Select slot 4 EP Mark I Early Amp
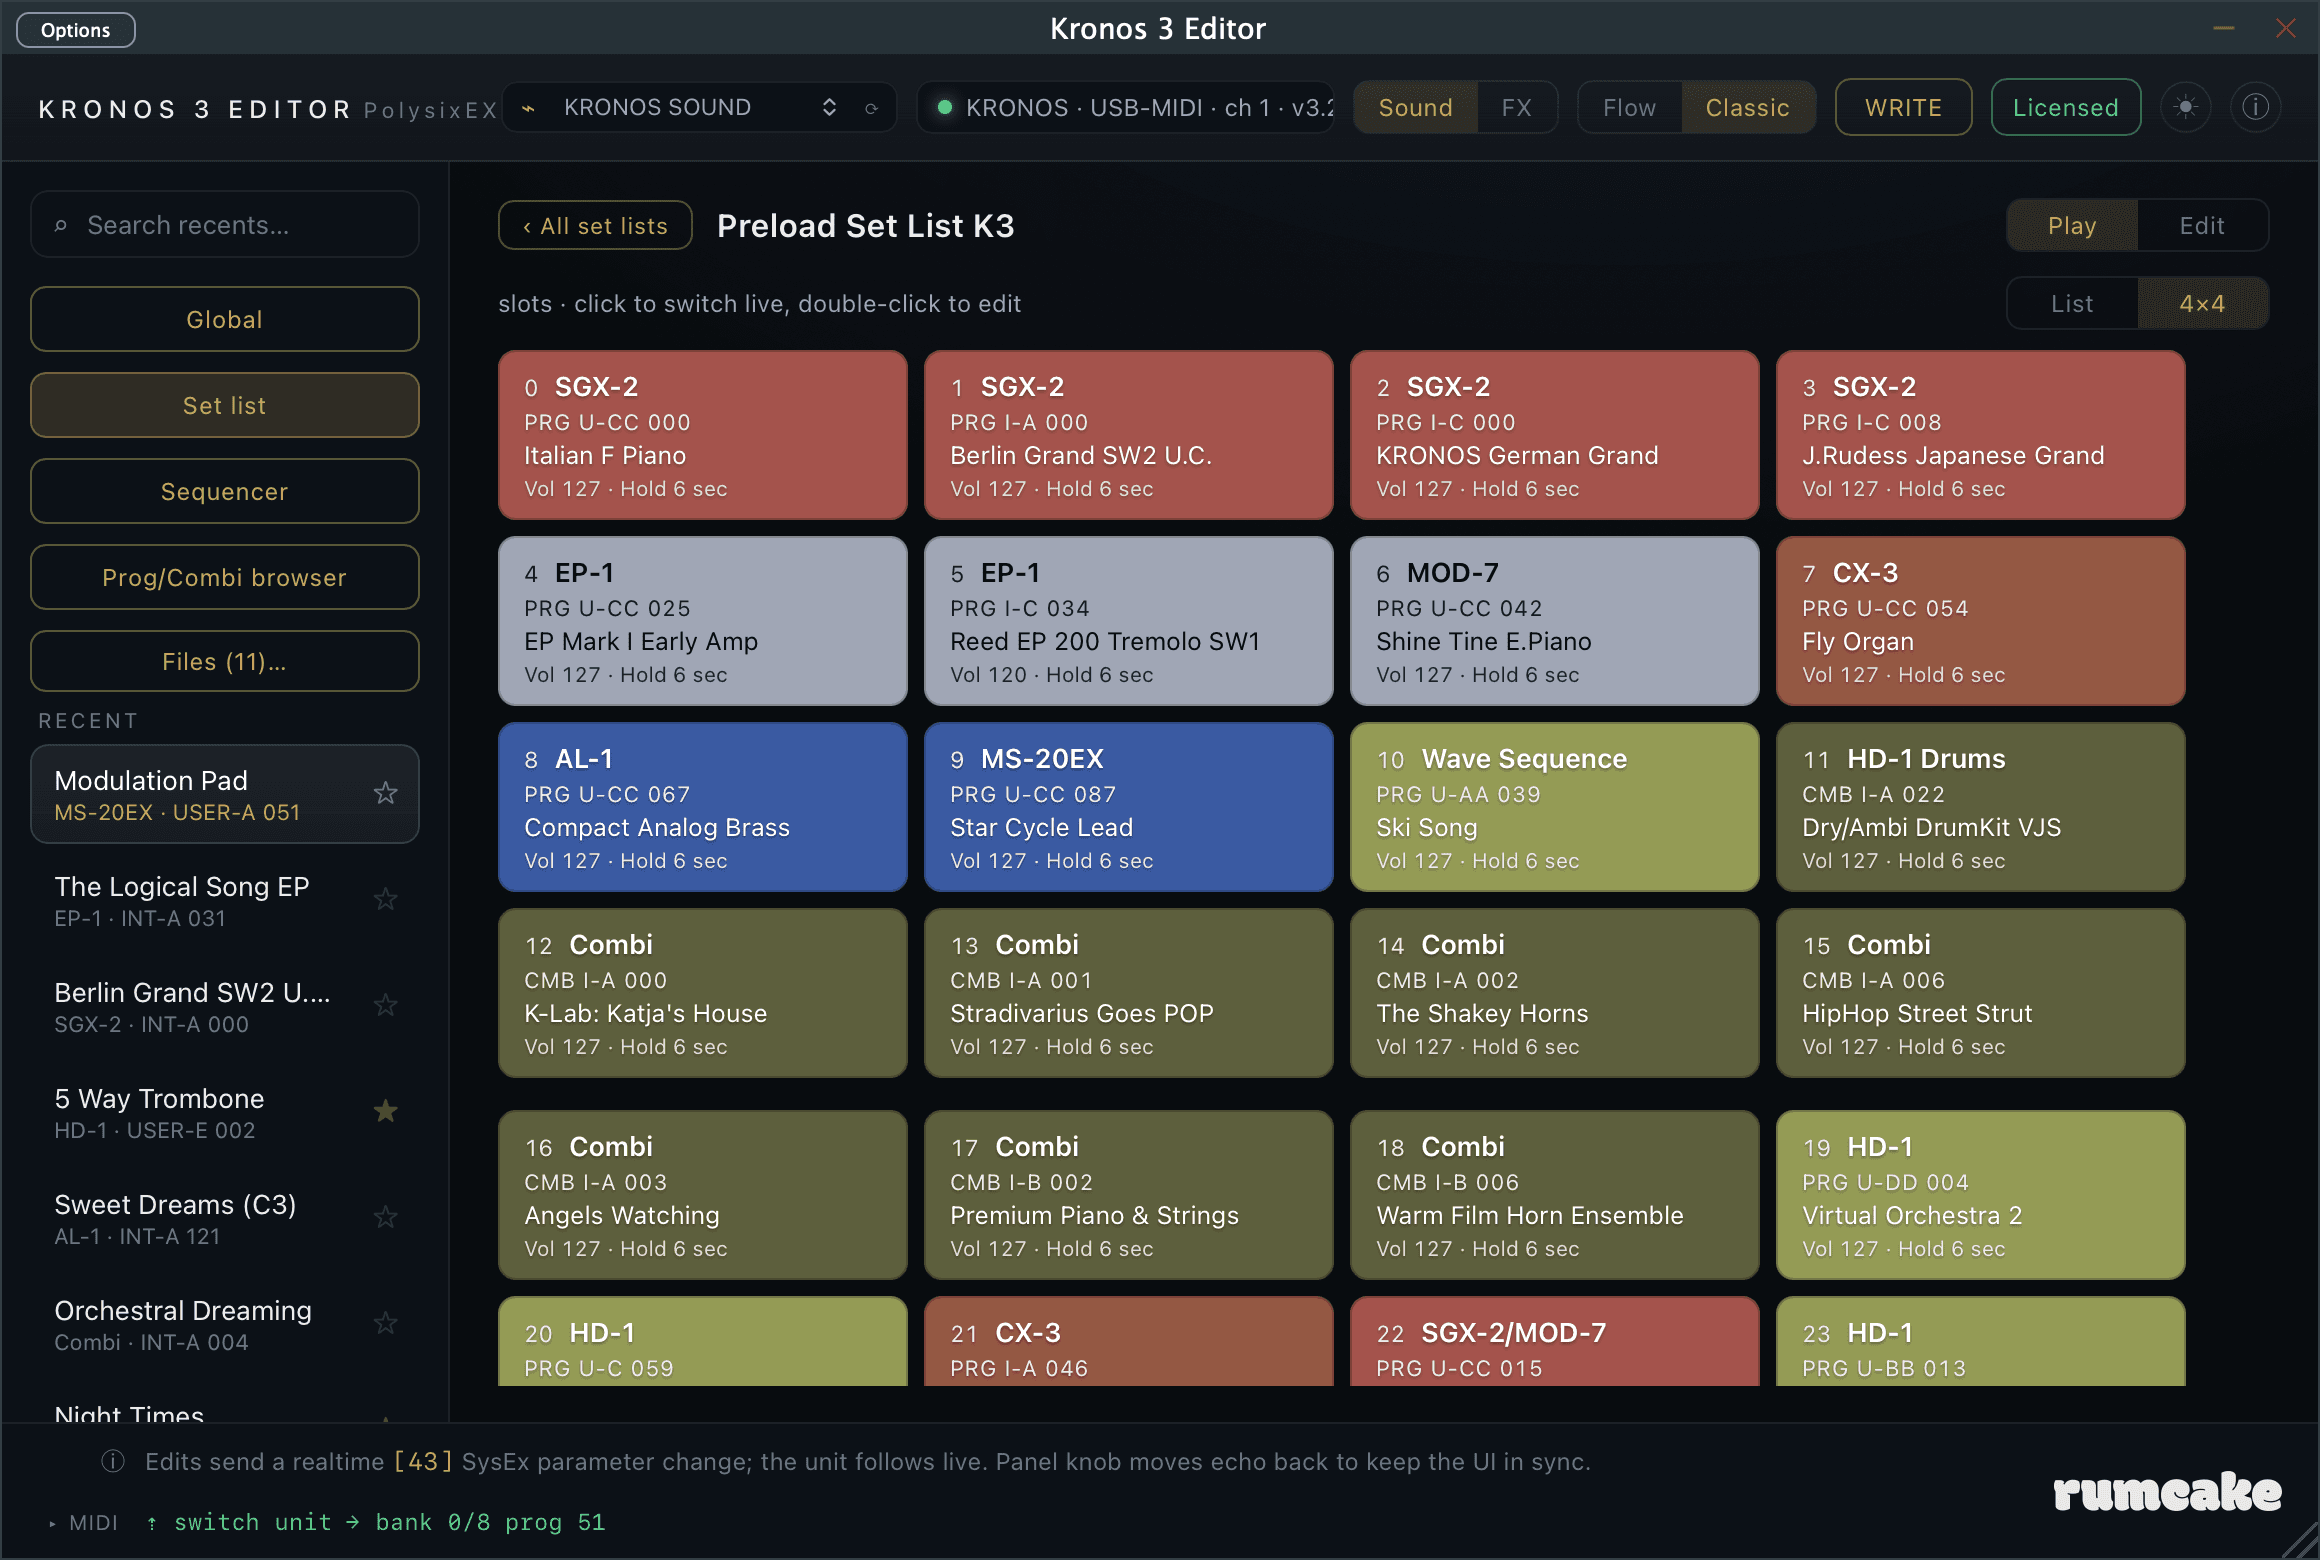The width and height of the screenshot is (2320, 1560). (x=702, y=621)
